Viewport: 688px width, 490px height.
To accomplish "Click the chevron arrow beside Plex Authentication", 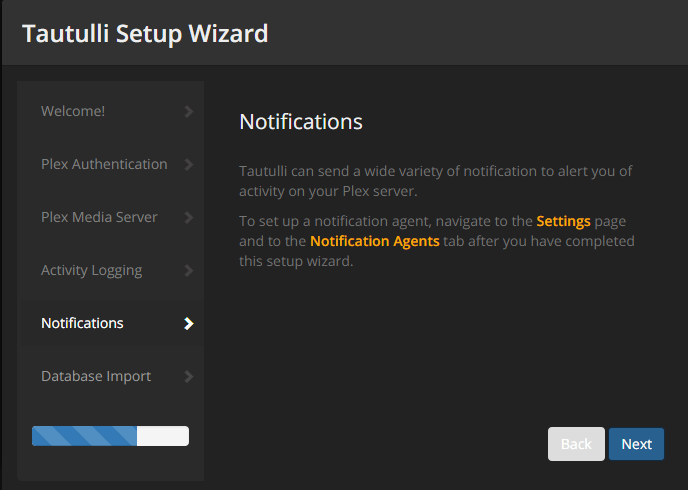I will pyautogui.click(x=189, y=164).
